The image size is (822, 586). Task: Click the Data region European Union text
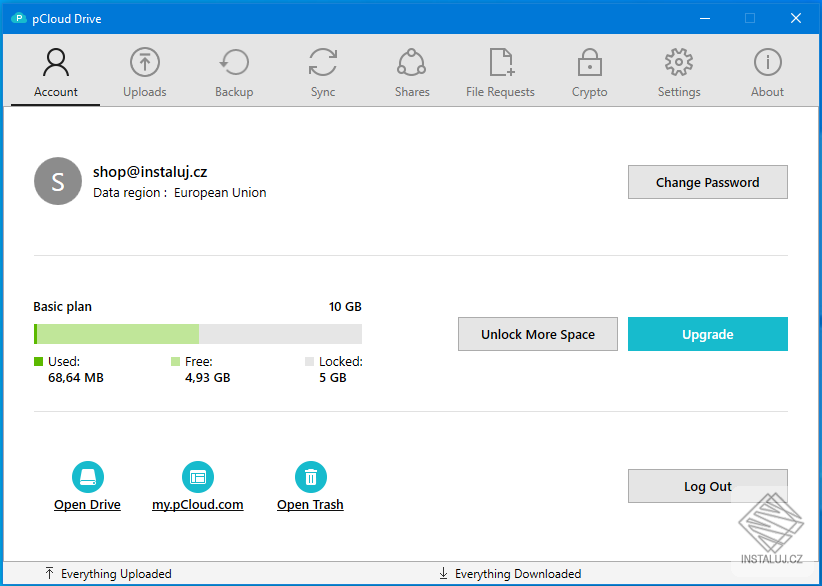180,192
